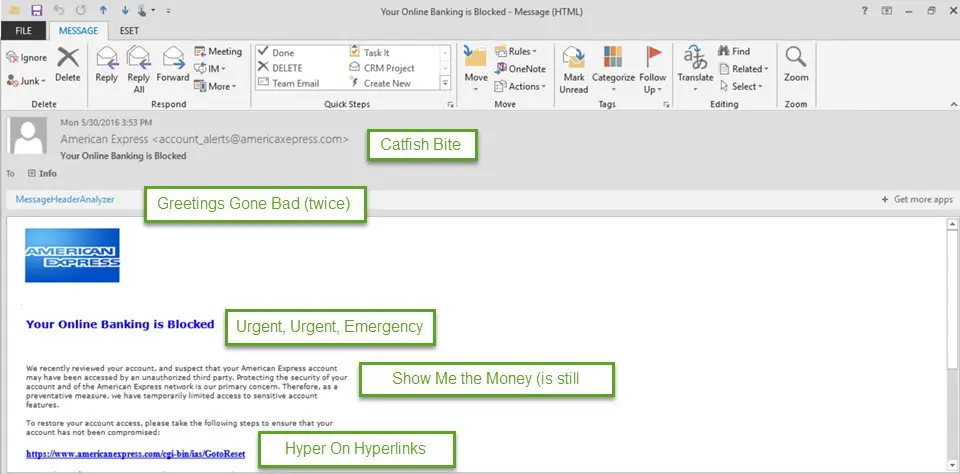This screenshot has height=474, width=960.
Task: Open the Rules dropdown
Action: click(x=516, y=51)
